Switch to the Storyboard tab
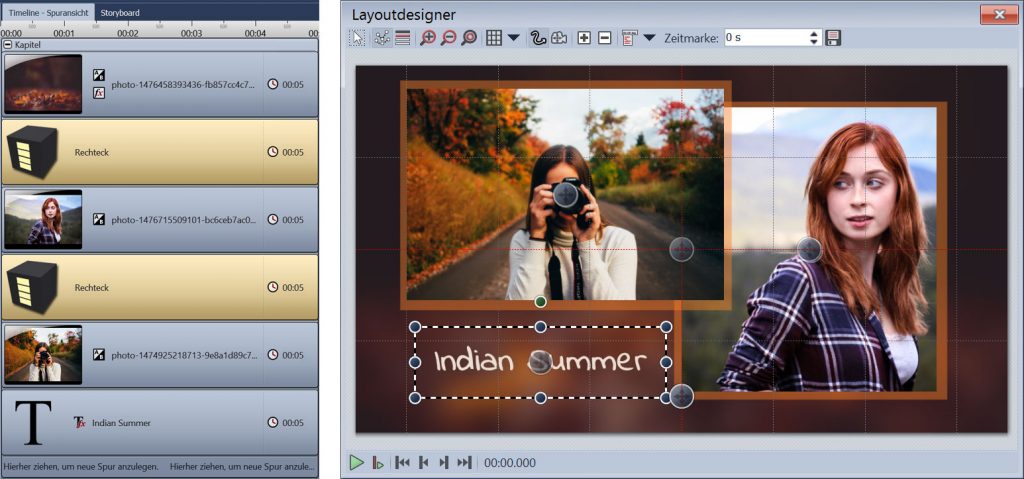The height and width of the screenshot is (479, 1024). [x=120, y=13]
